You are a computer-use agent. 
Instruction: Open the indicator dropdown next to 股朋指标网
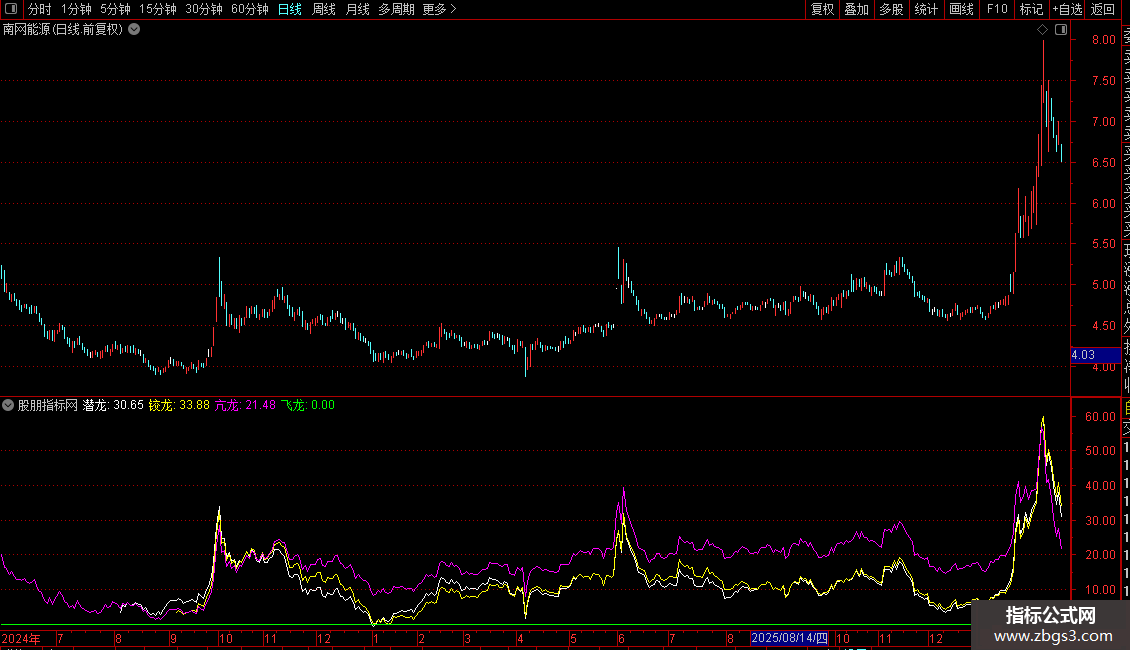click(x=8, y=405)
